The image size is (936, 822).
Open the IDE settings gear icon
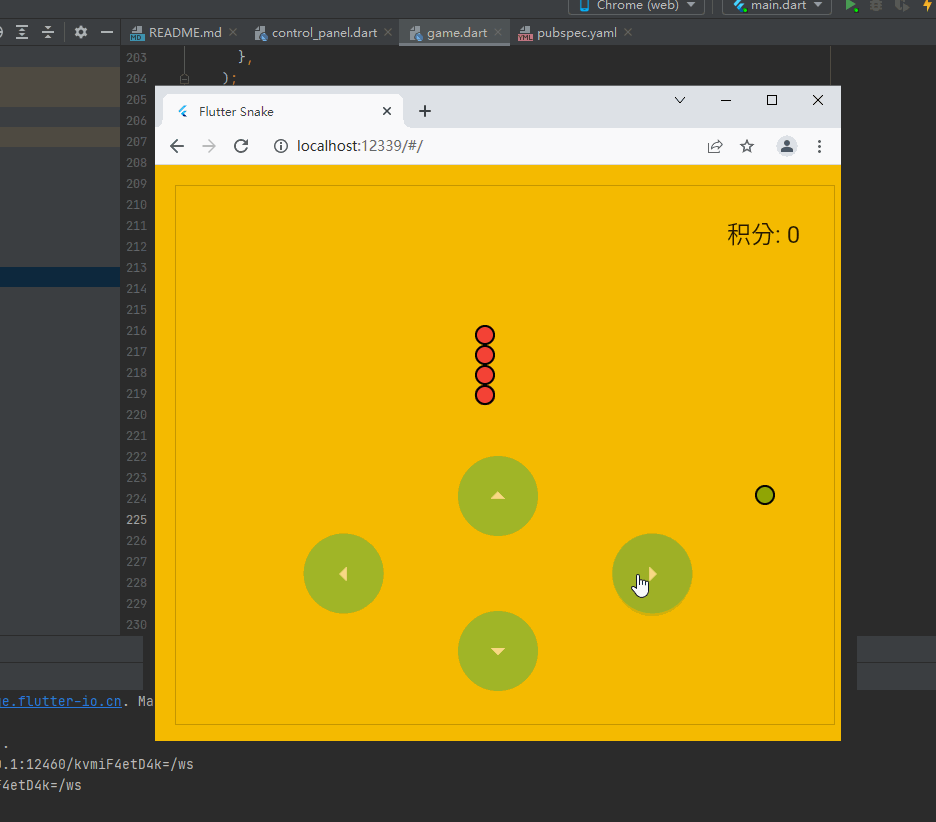tap(80, 32)
